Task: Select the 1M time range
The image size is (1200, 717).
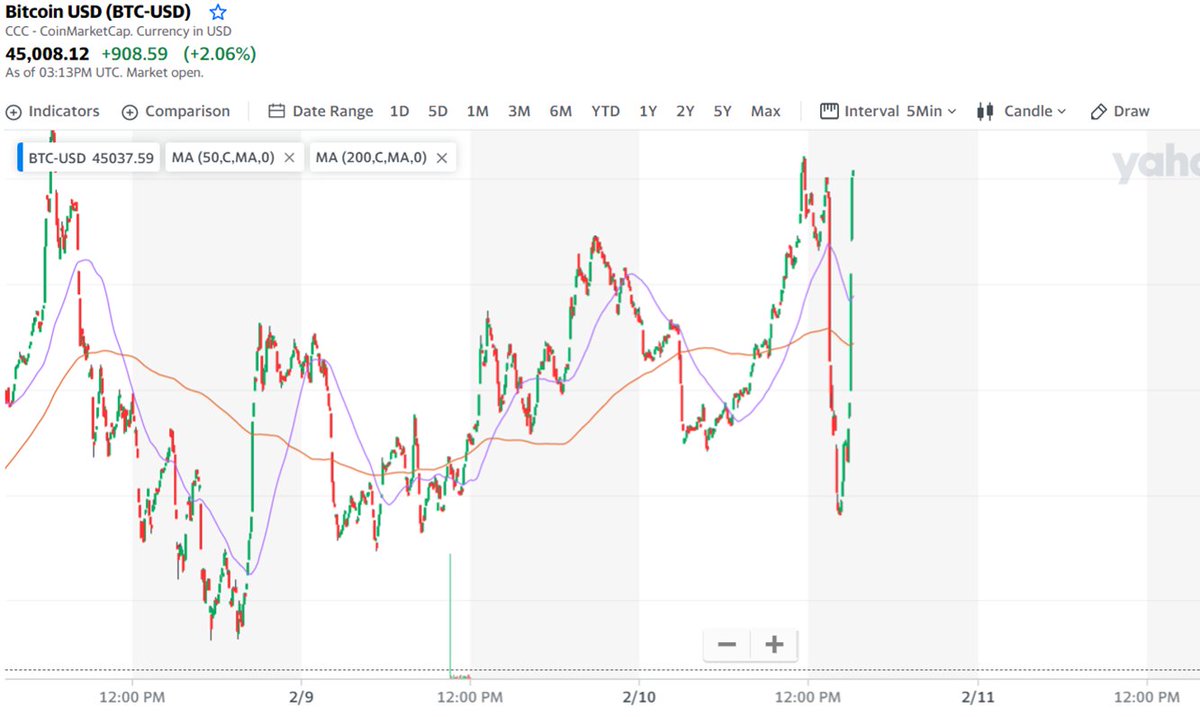Action: 477,111
